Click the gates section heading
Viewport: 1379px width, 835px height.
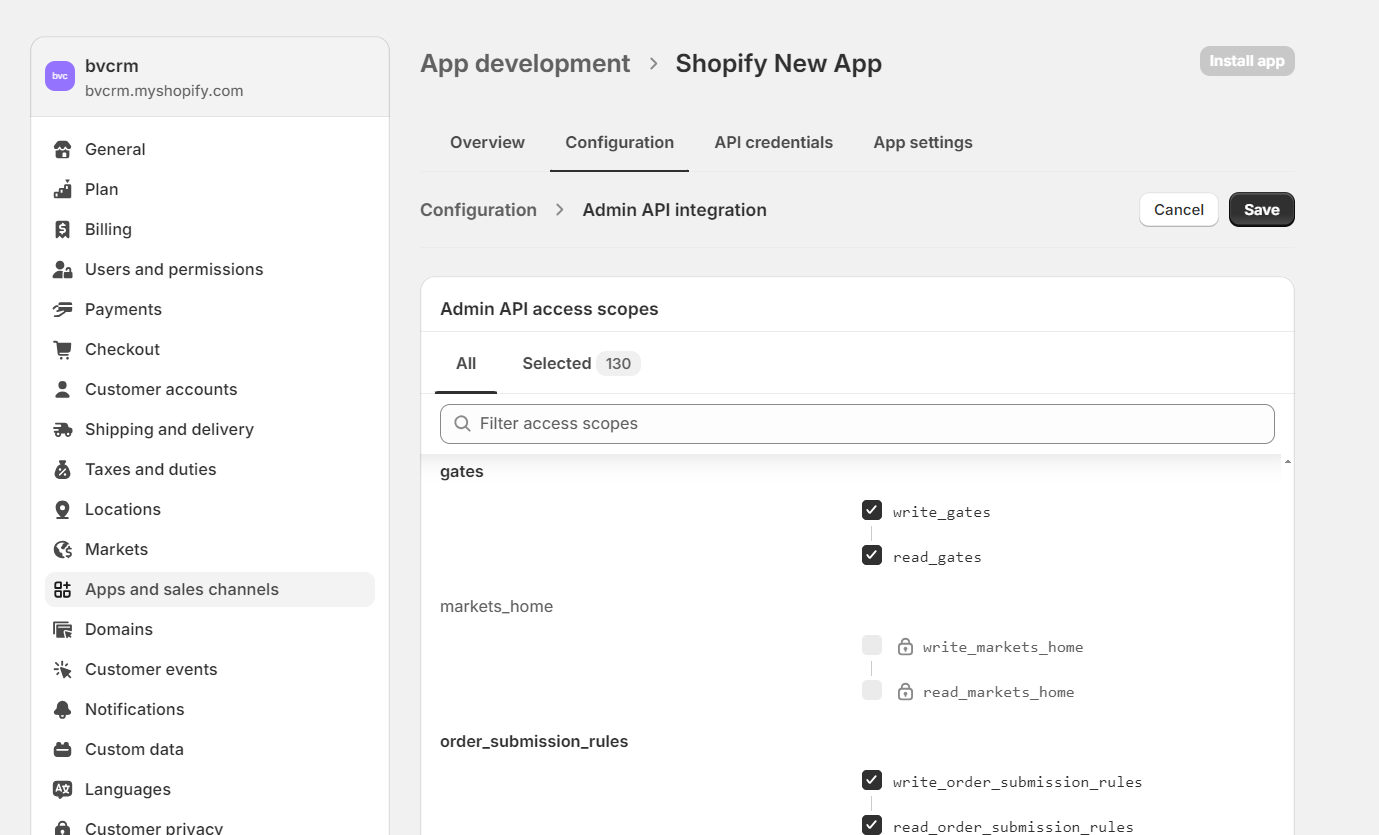click(x=462, y=472)
